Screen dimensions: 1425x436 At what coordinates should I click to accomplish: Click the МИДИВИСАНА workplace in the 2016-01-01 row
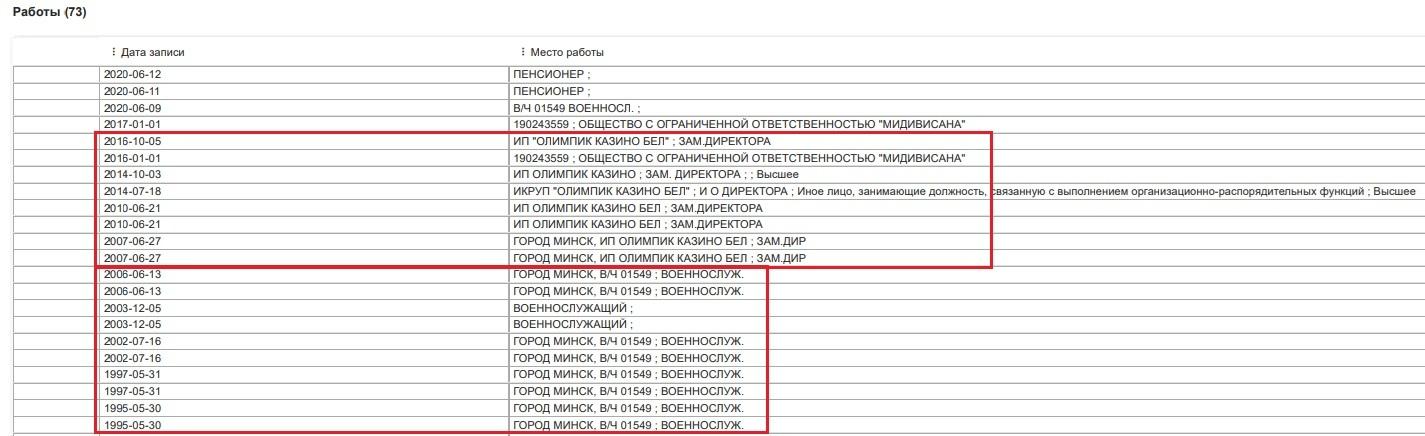coord(738,158)
